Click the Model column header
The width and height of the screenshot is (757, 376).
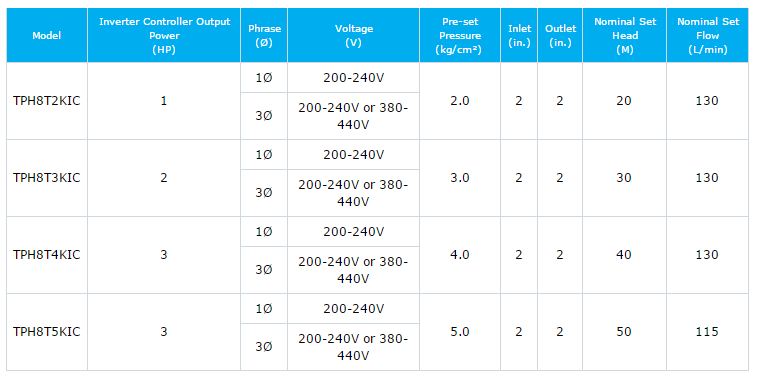(x=47, y=35)
